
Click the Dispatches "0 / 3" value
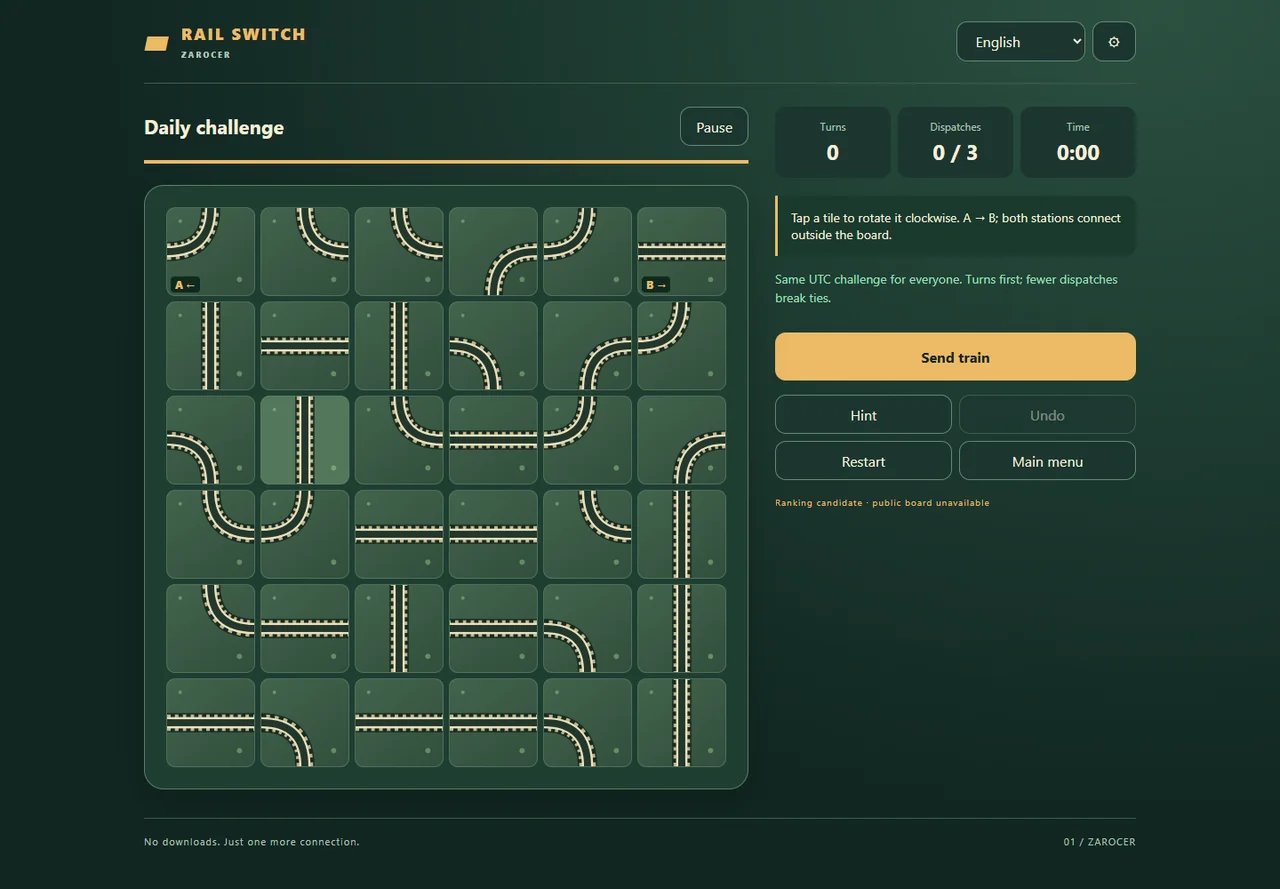(x=955, y=153)
